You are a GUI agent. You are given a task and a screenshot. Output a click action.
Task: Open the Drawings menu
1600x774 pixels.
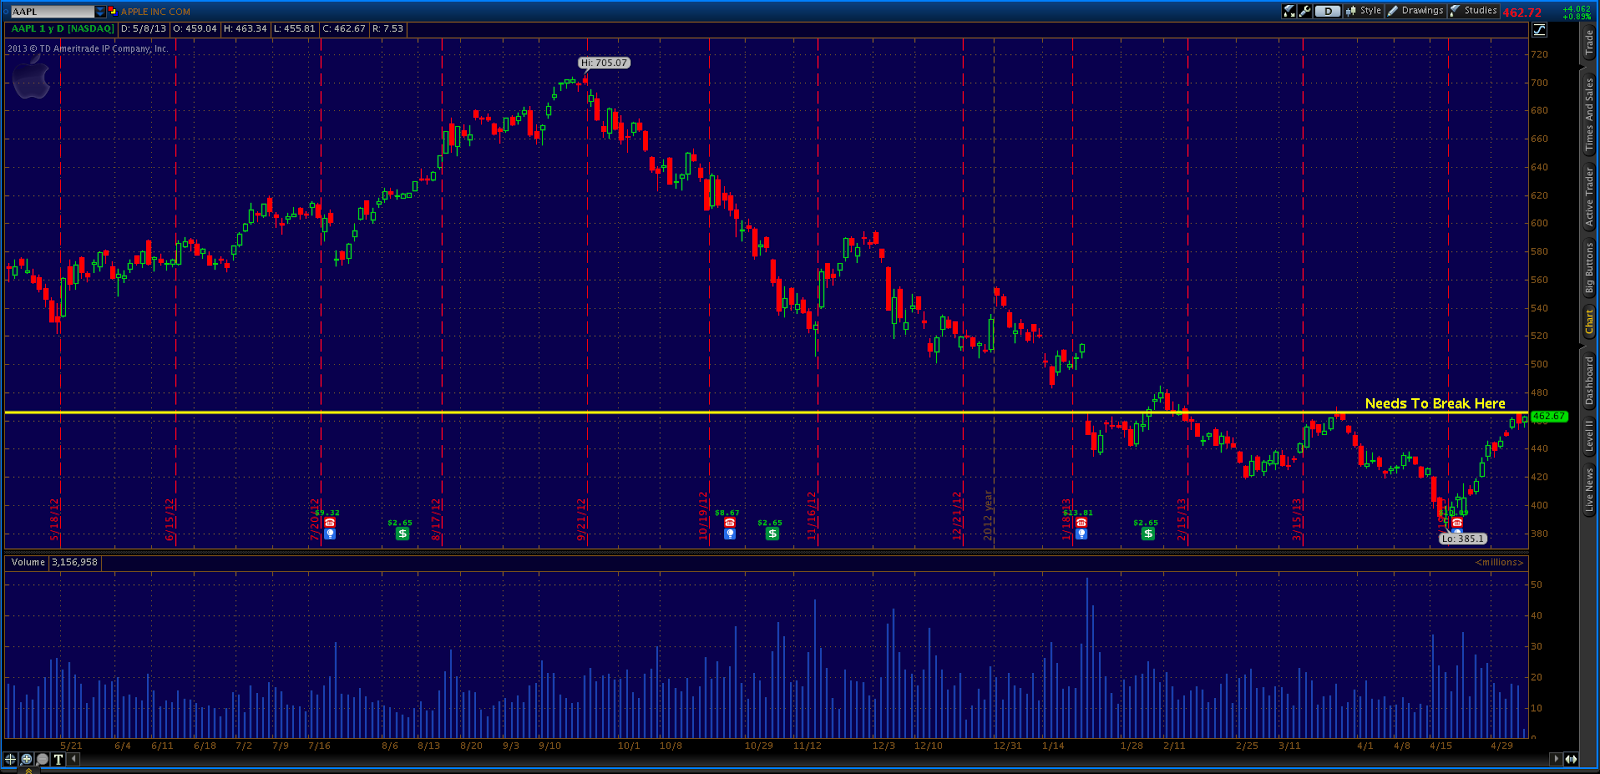pos(1415,11)
